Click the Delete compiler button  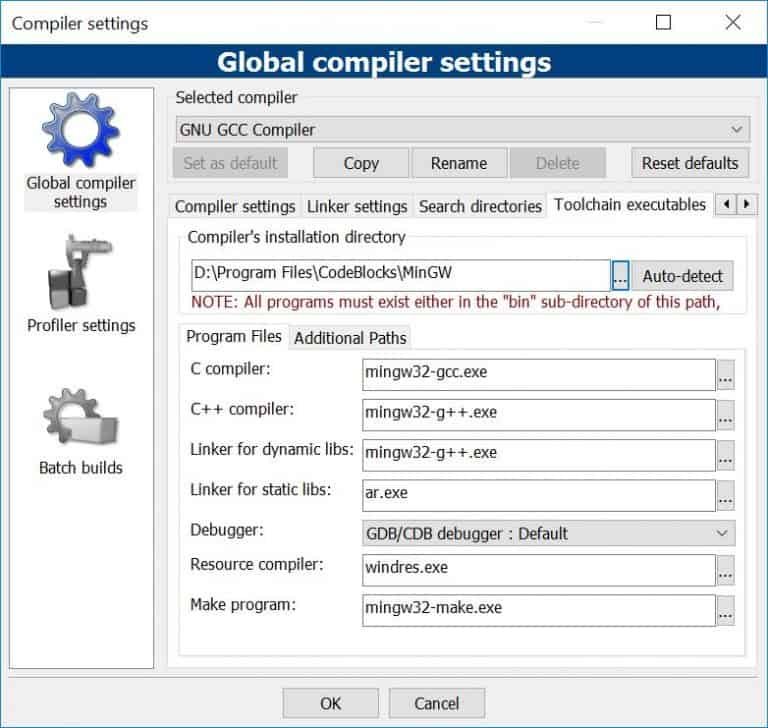click(x=558, y=163)
